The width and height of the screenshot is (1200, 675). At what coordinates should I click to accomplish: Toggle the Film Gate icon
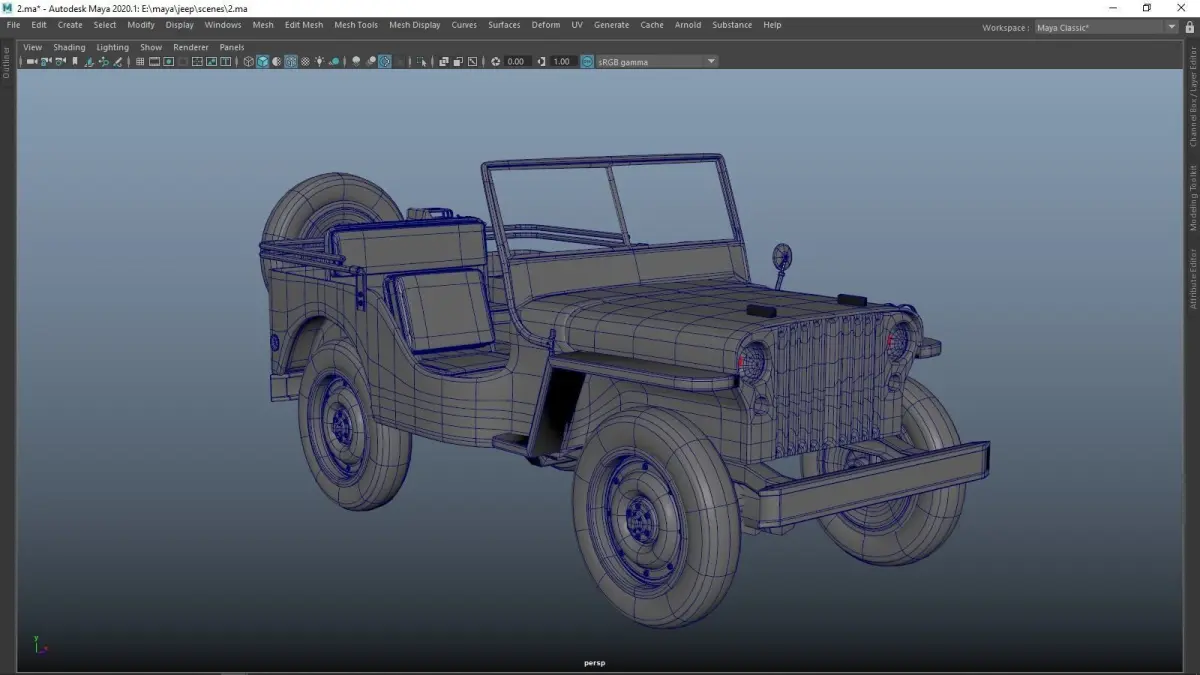[x=154, y=61]
